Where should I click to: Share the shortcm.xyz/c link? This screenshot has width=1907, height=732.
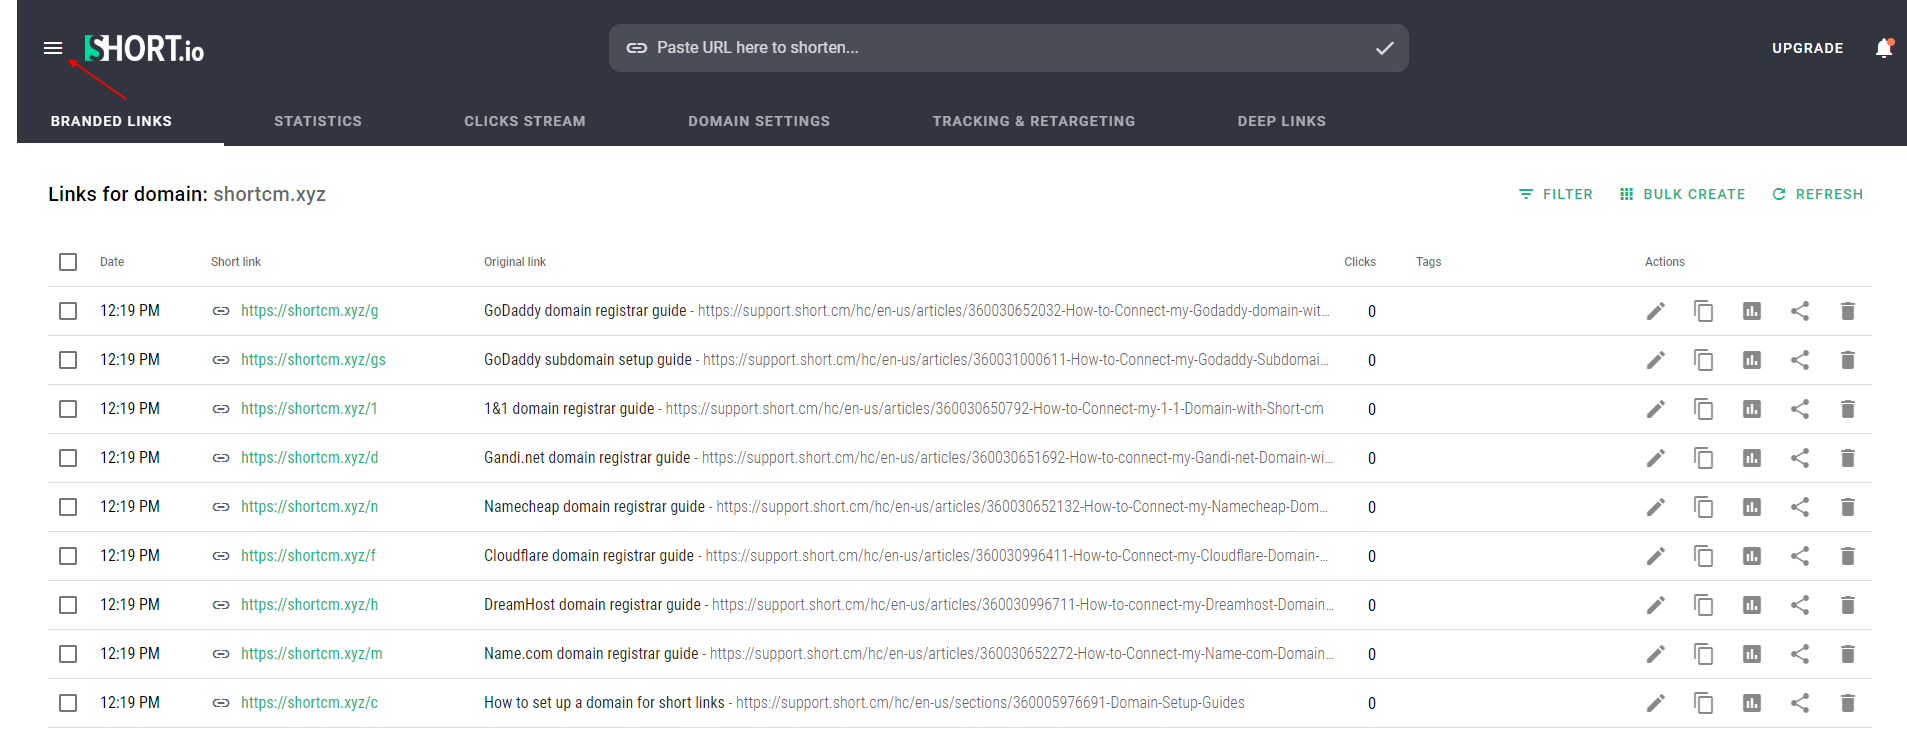[1800, 703]
